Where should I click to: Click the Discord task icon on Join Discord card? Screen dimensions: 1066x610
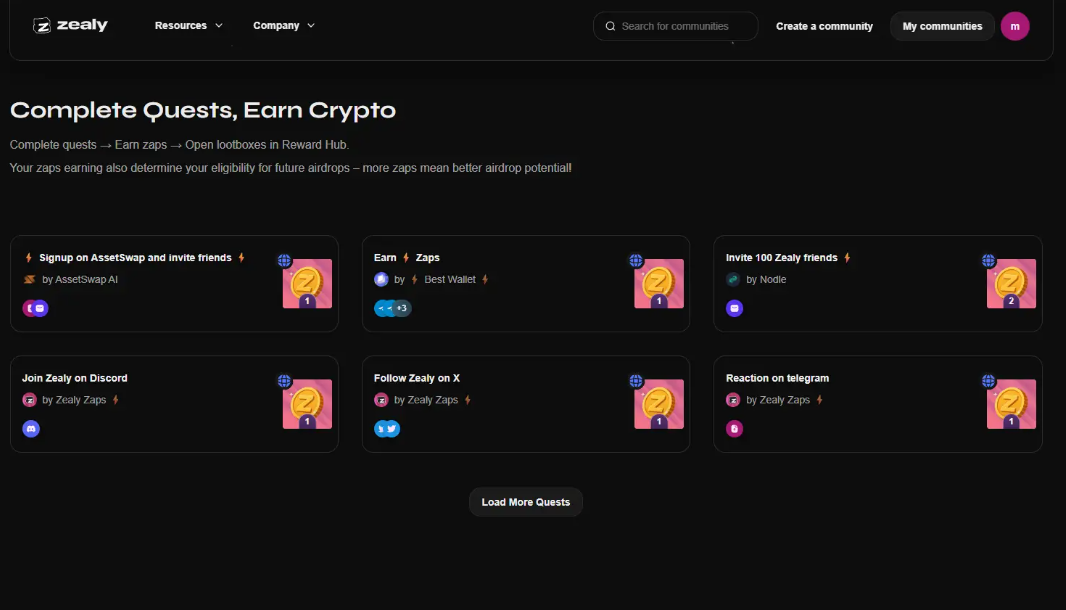(31, 428)
